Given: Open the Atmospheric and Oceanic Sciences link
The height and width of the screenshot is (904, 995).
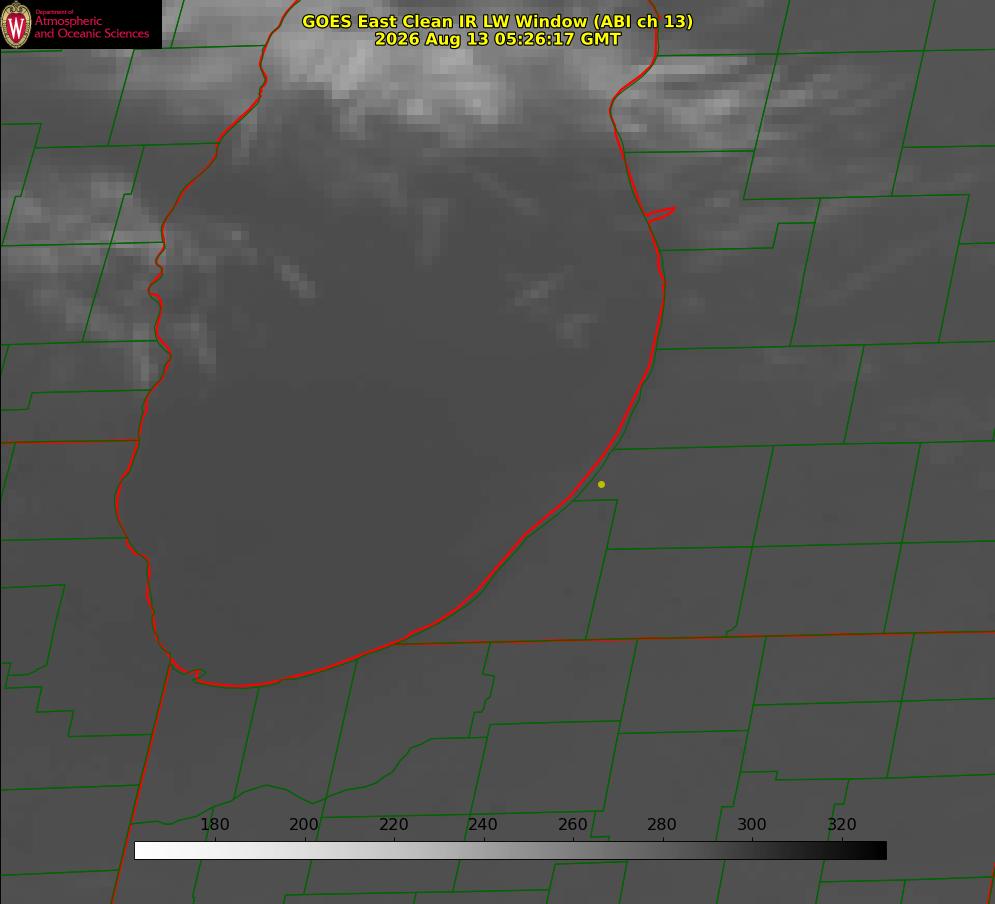Looking at the screenshot, I should pos(91,27).
